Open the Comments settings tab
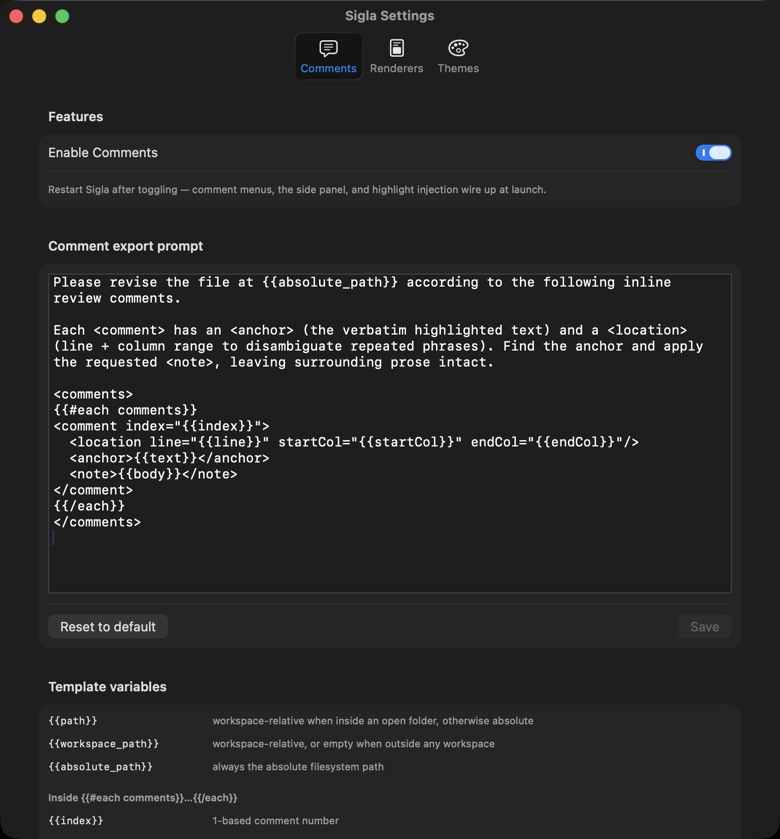 328,56
